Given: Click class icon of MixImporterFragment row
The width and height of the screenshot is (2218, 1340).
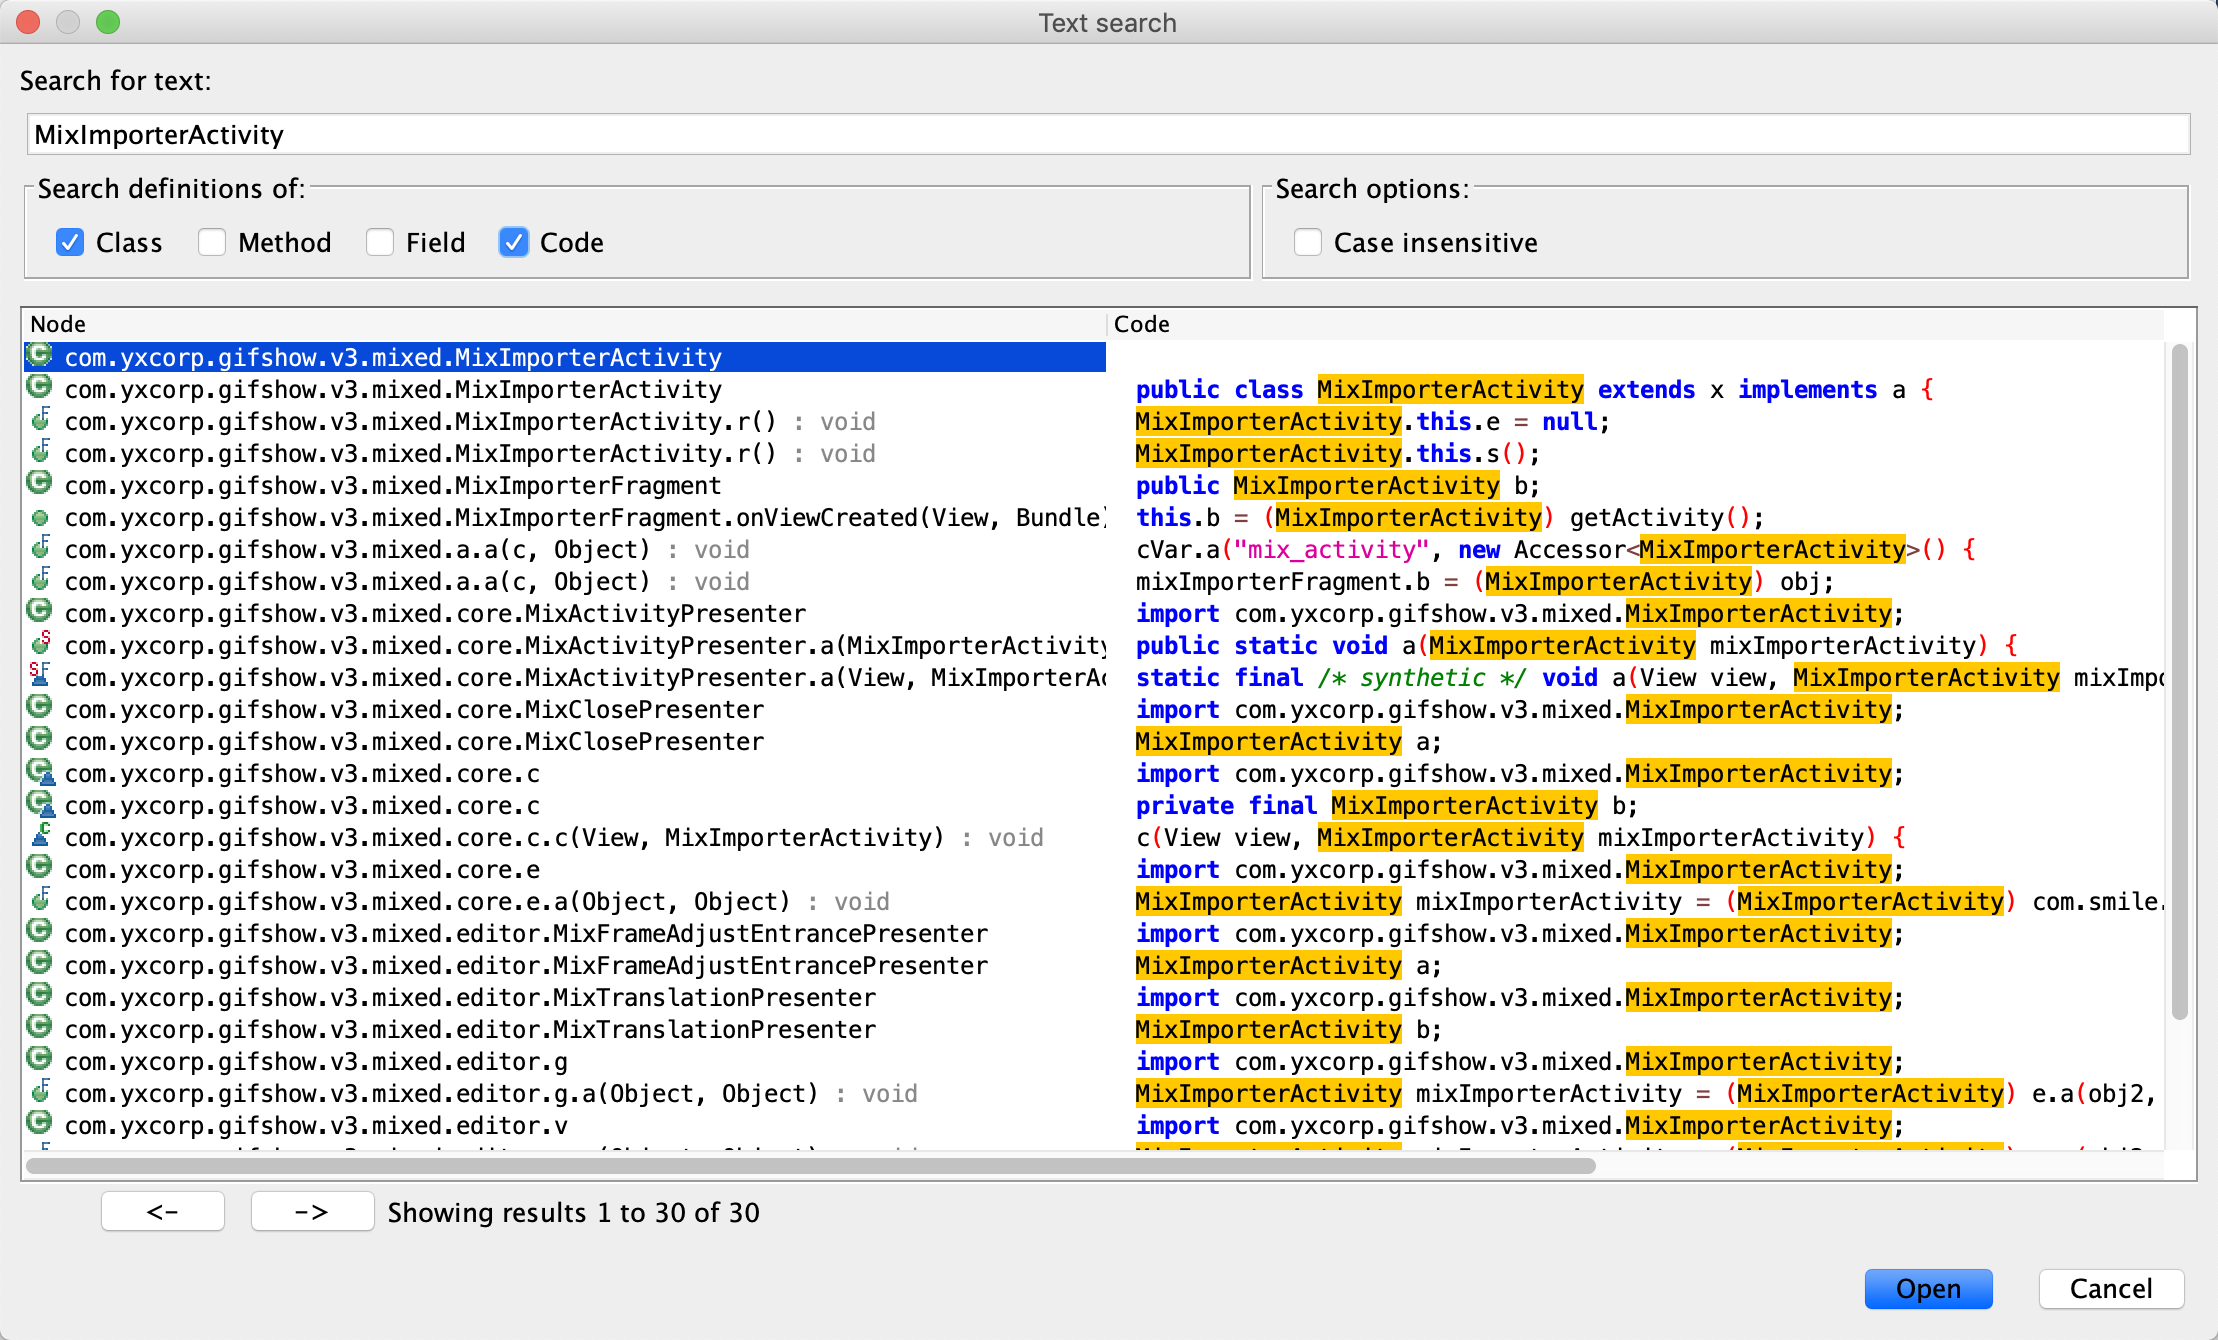Looking at the screenshot, I should click(x=39, y=484).
